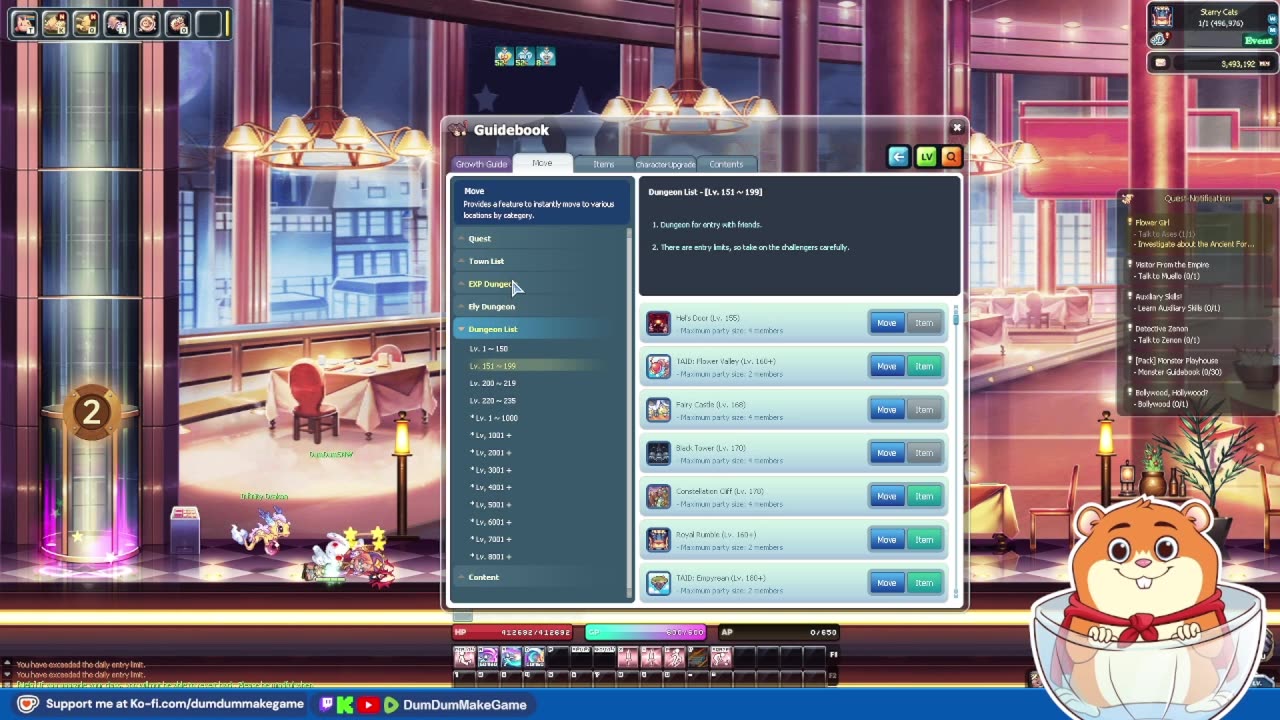Viewport: 1280px width, 720px height.
Task: Click the first top-left menu icon labeled T
Action: [x=25, y=23]
